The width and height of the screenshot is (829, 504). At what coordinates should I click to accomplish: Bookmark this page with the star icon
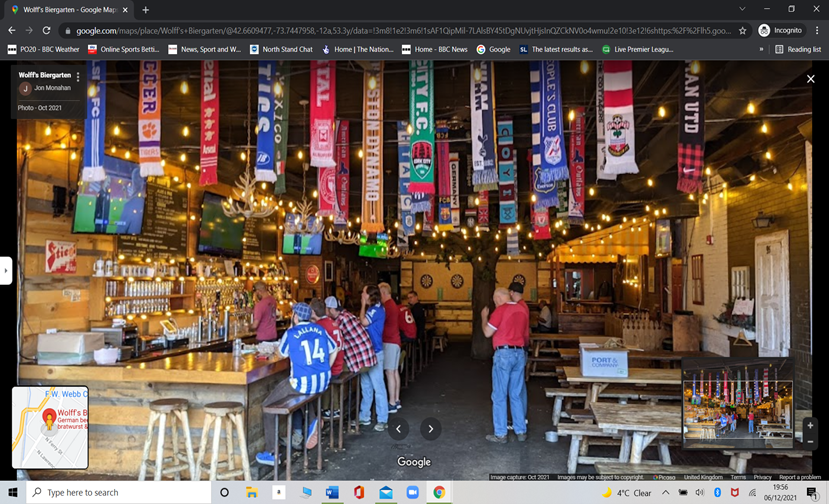click(742, 31)
